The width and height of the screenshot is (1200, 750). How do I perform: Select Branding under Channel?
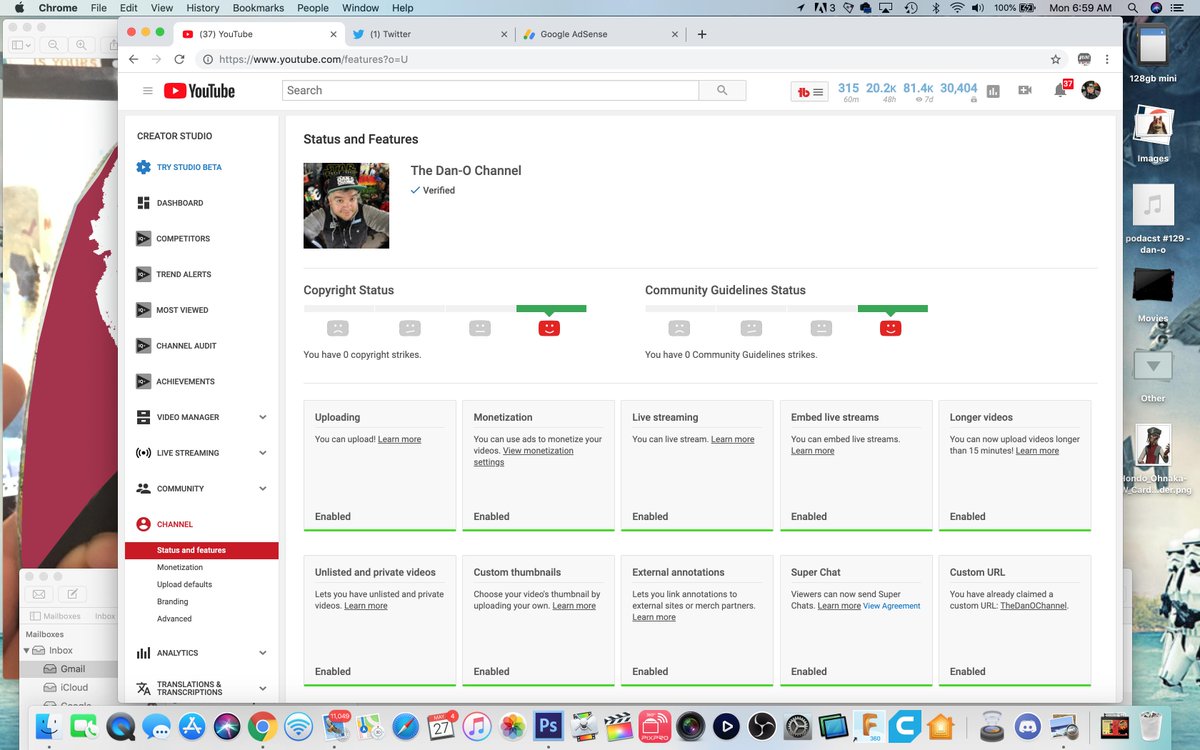172,602
